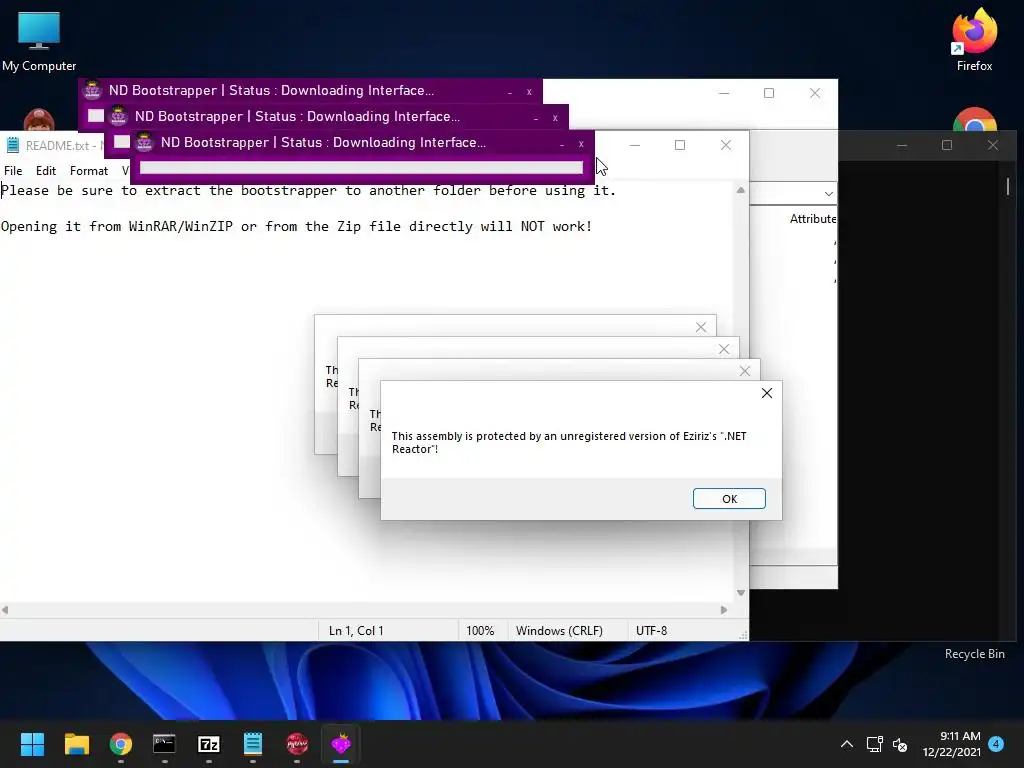Maximize the dark console window
The height and width of the screenshot is (768, 1024).
(x=947, y=145)
